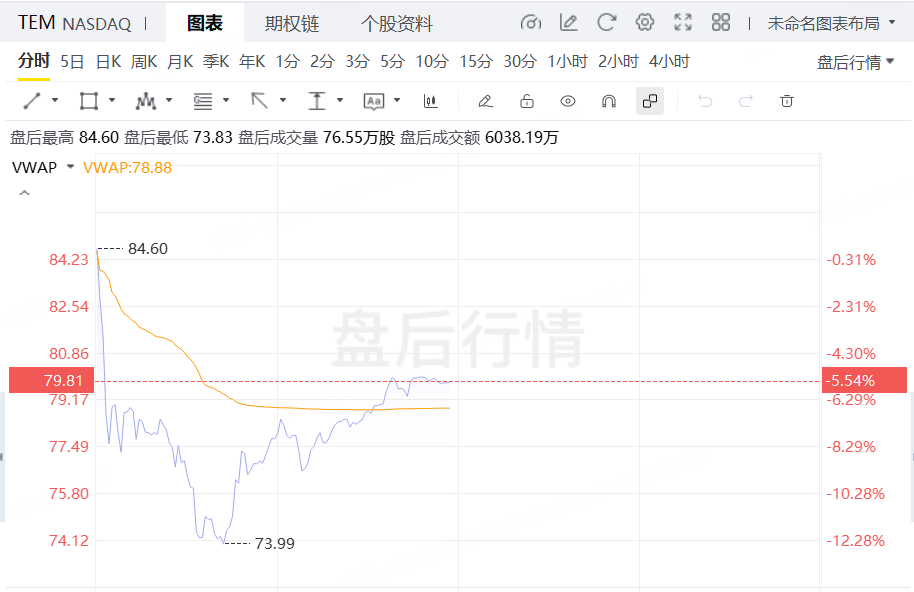
Task: Select the 日K timeframe
Action: pyautogui.click(x=108, y=62)
